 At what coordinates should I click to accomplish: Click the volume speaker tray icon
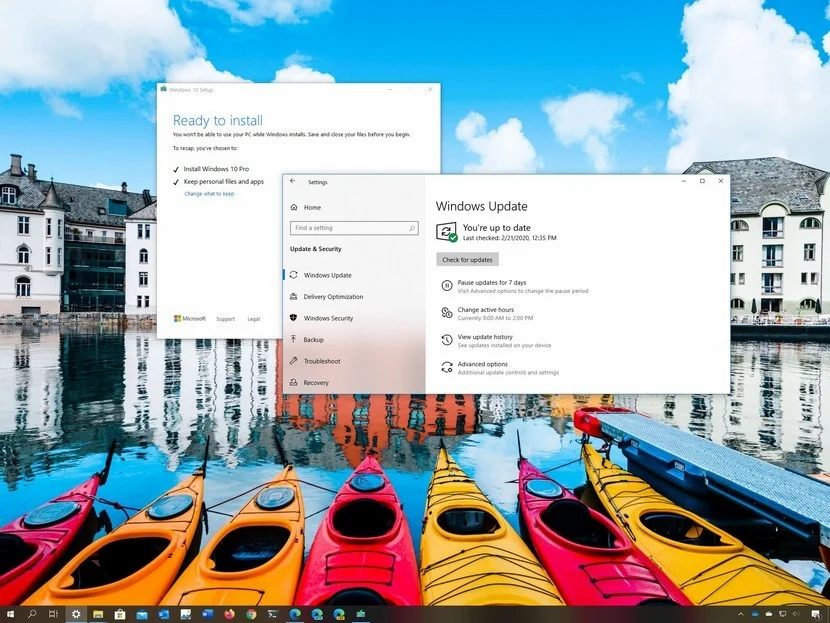(796, 614)
